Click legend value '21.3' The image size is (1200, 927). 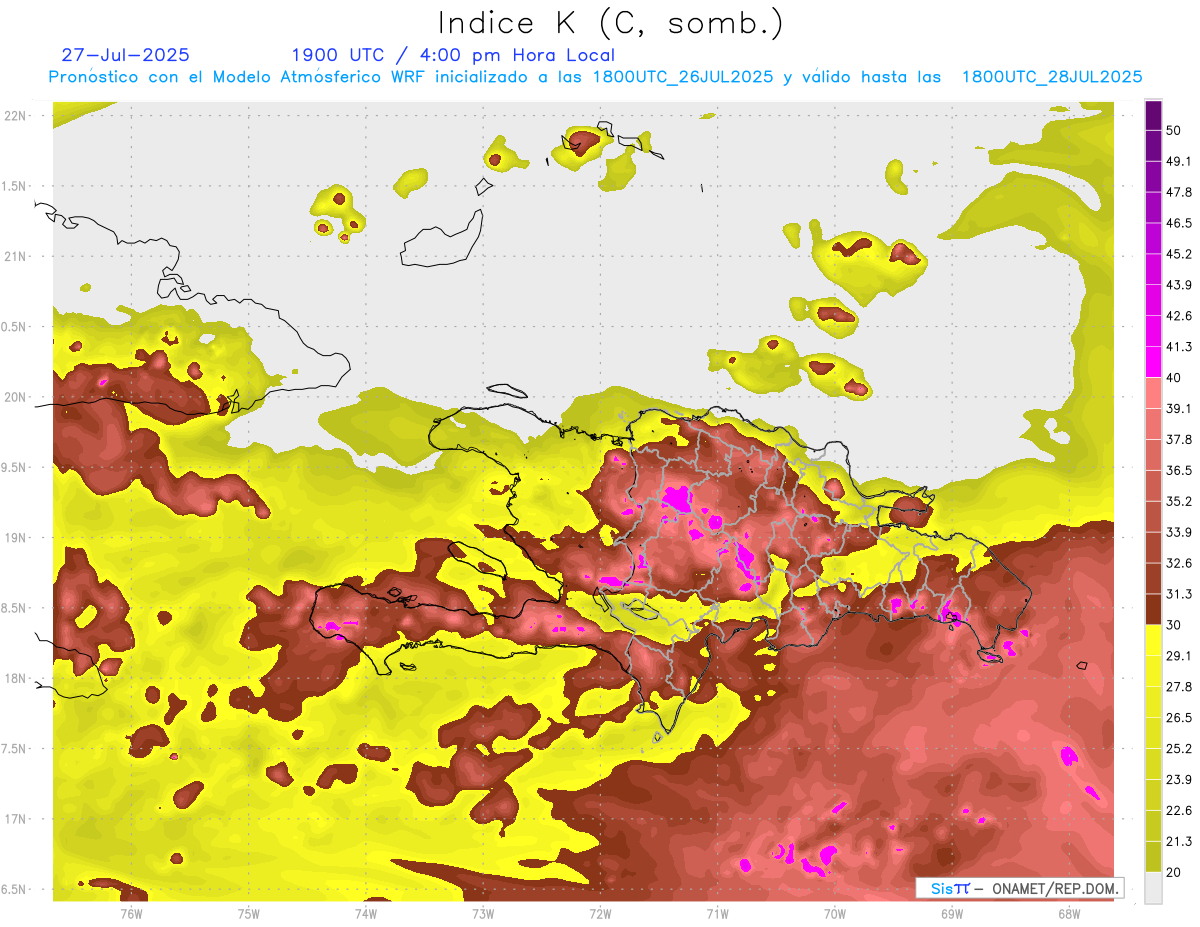click(1179, 842)
